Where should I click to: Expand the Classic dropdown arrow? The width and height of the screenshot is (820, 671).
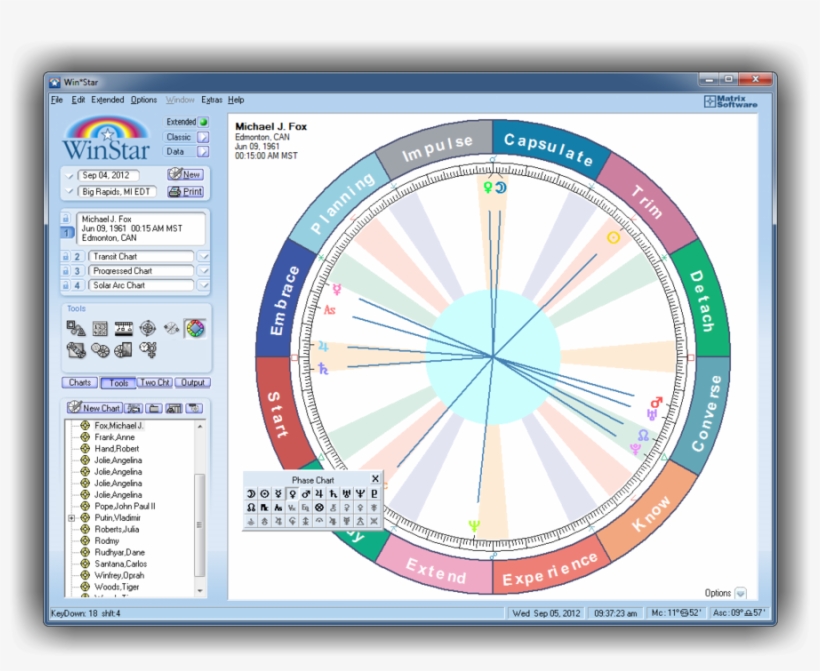tap(202, 136)
